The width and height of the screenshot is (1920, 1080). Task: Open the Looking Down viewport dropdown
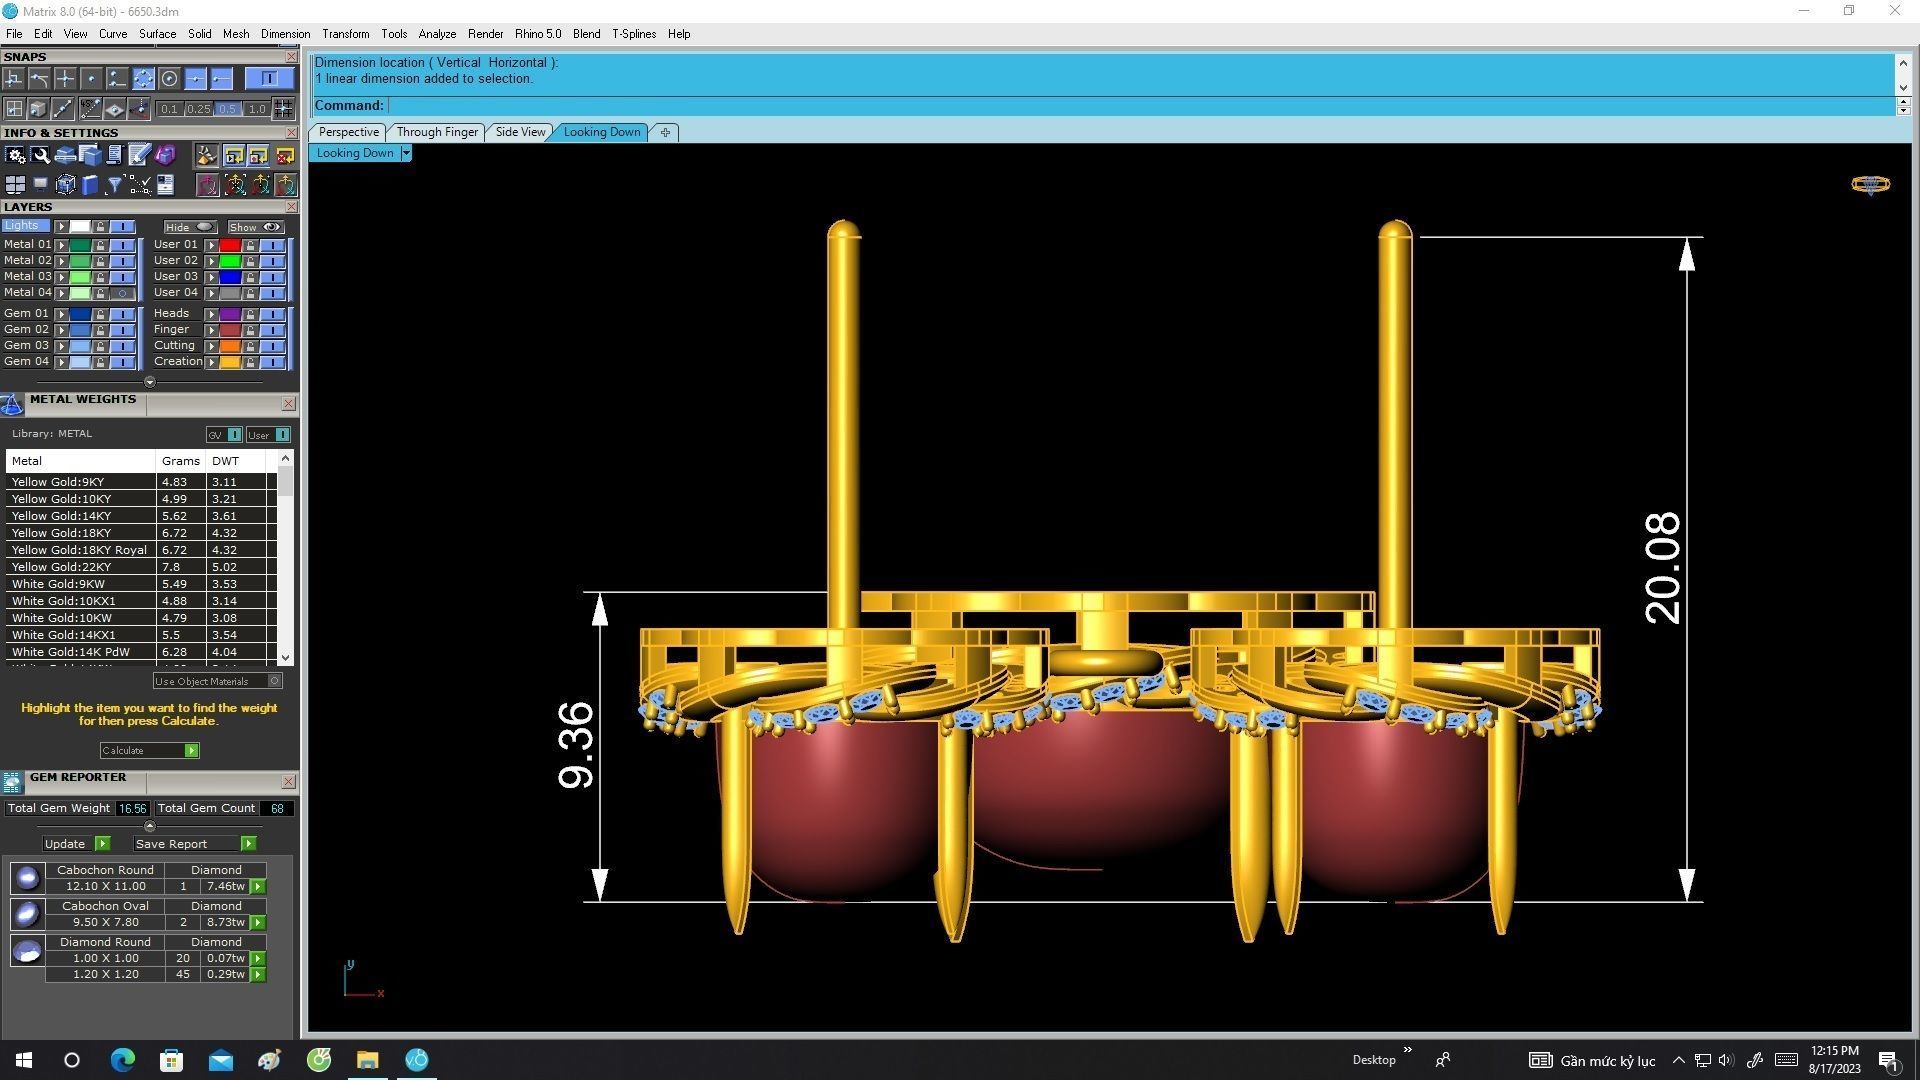[405, 153]
